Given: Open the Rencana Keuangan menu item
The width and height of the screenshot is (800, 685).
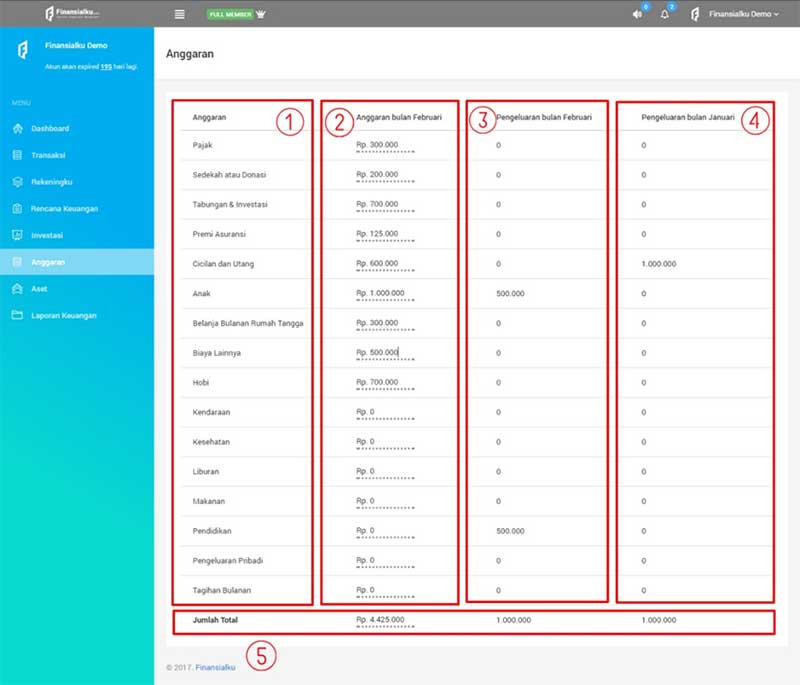Looking at the screenshot, I should [x=64, y=209].
